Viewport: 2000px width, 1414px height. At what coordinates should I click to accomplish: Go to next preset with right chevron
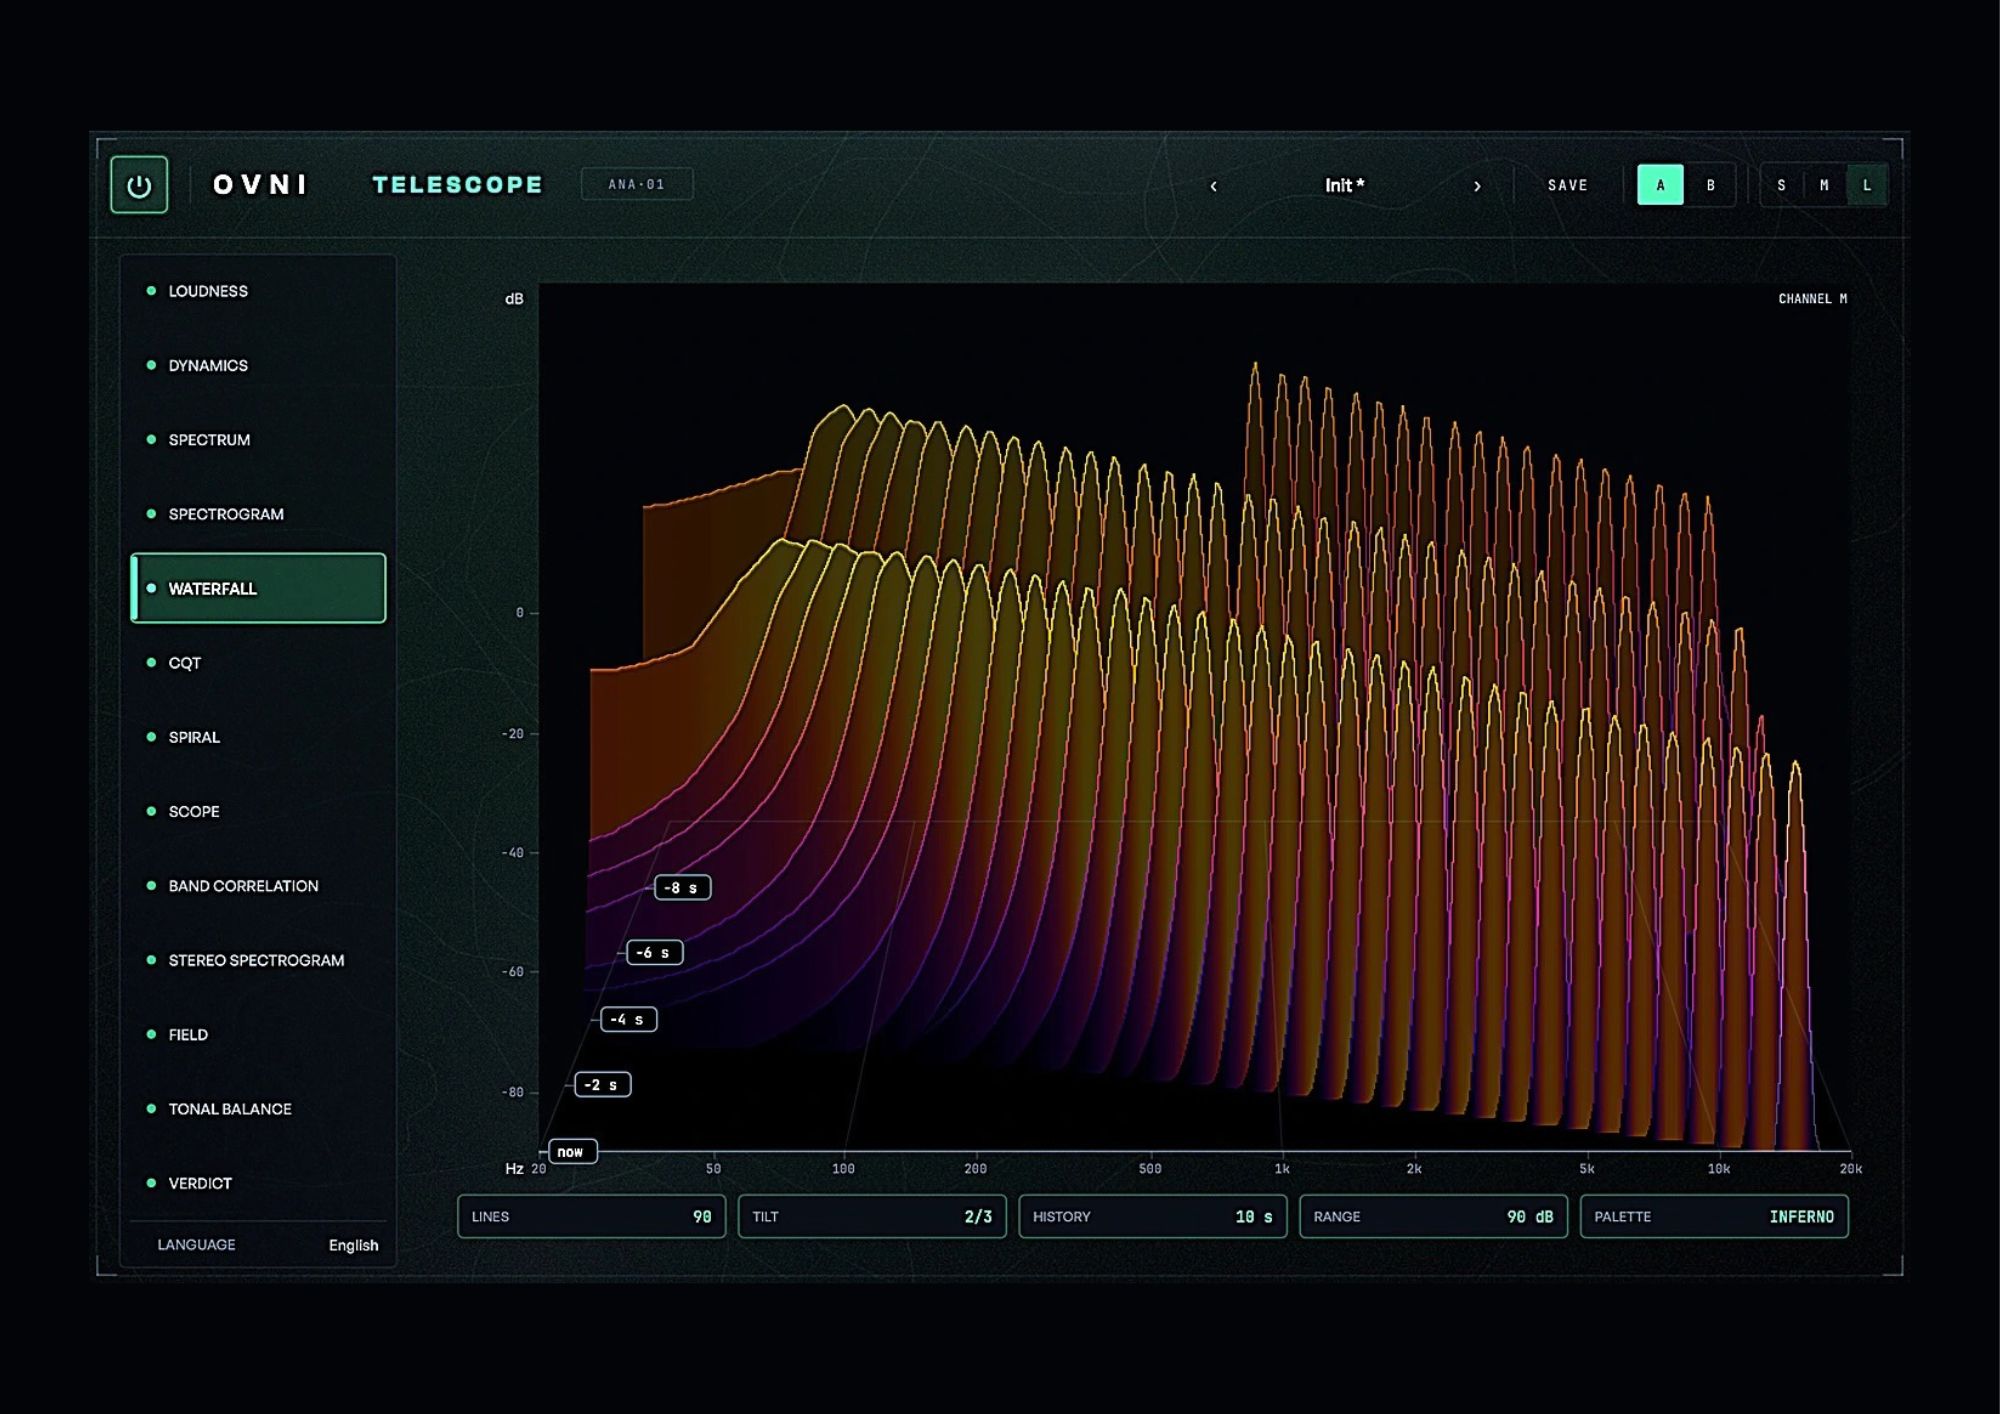(1477, 186)
